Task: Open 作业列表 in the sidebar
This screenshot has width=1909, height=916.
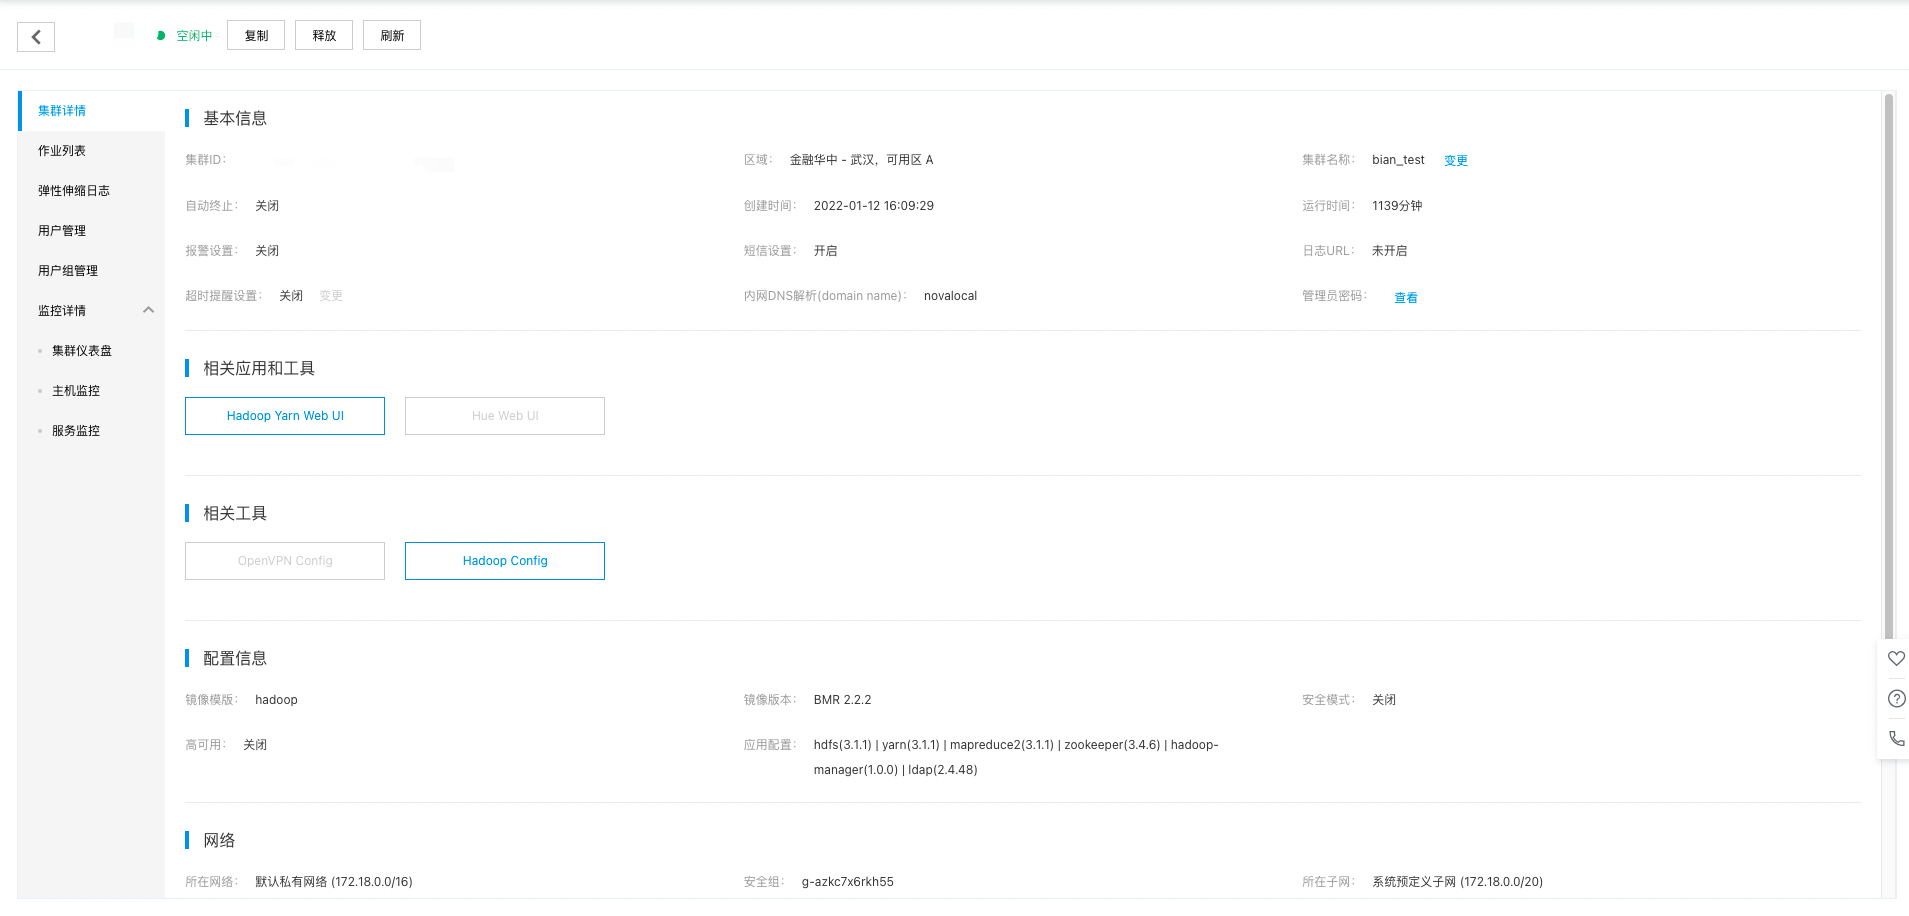Action: click(x=62, y=151)
